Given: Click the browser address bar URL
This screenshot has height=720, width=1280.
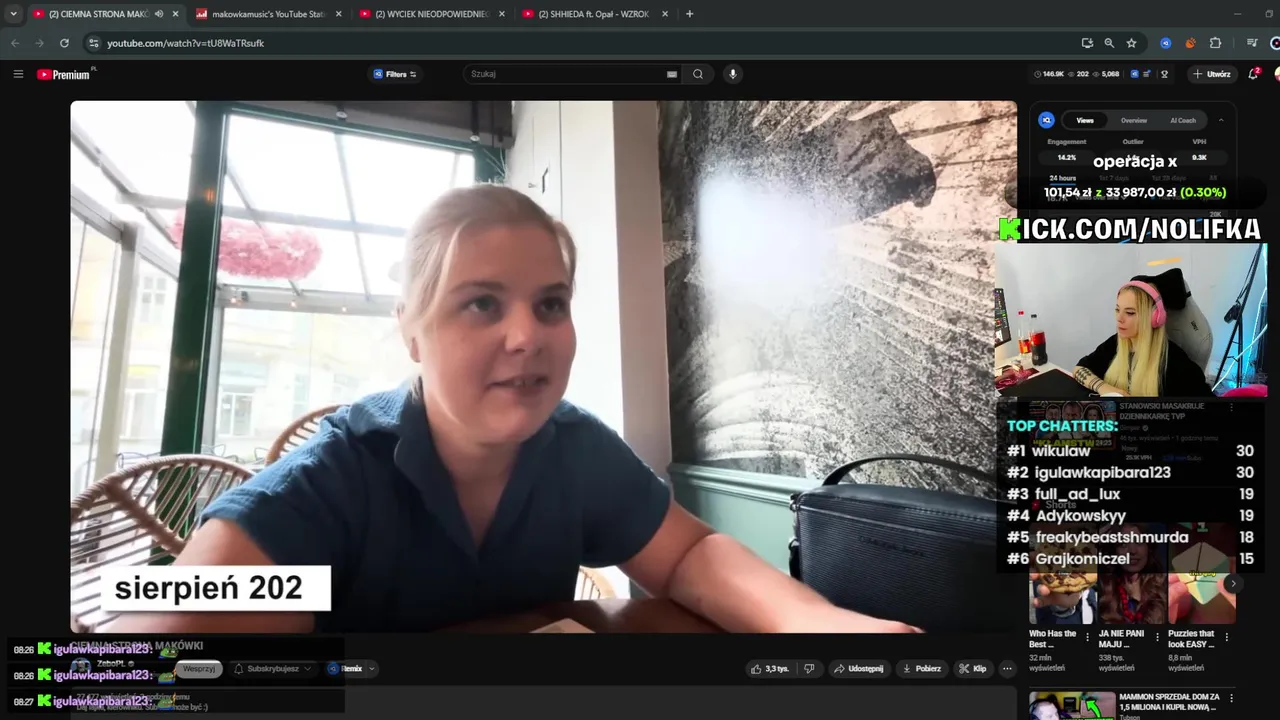Looking at the screenshot, I should click(186, 43).
